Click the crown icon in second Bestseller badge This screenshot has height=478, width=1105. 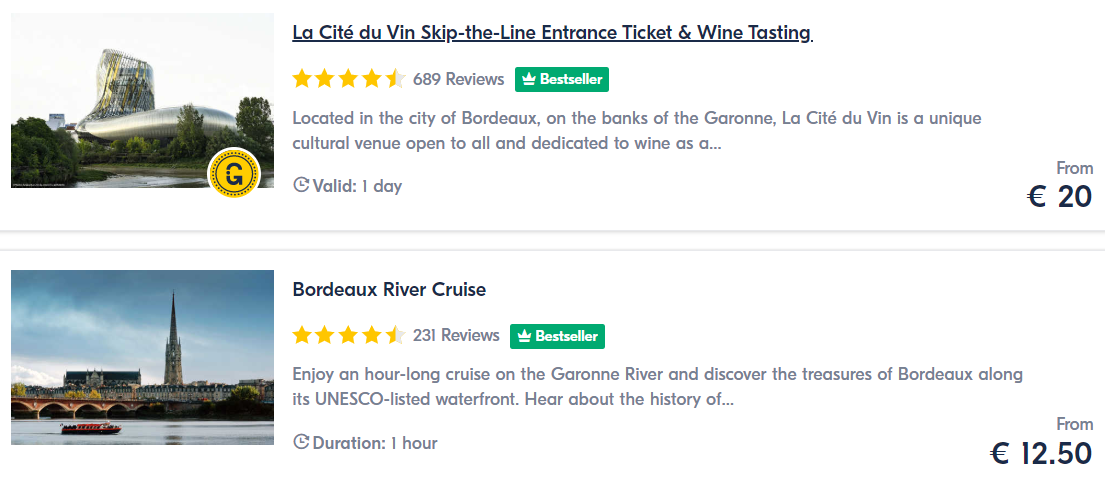coord(525,336)
